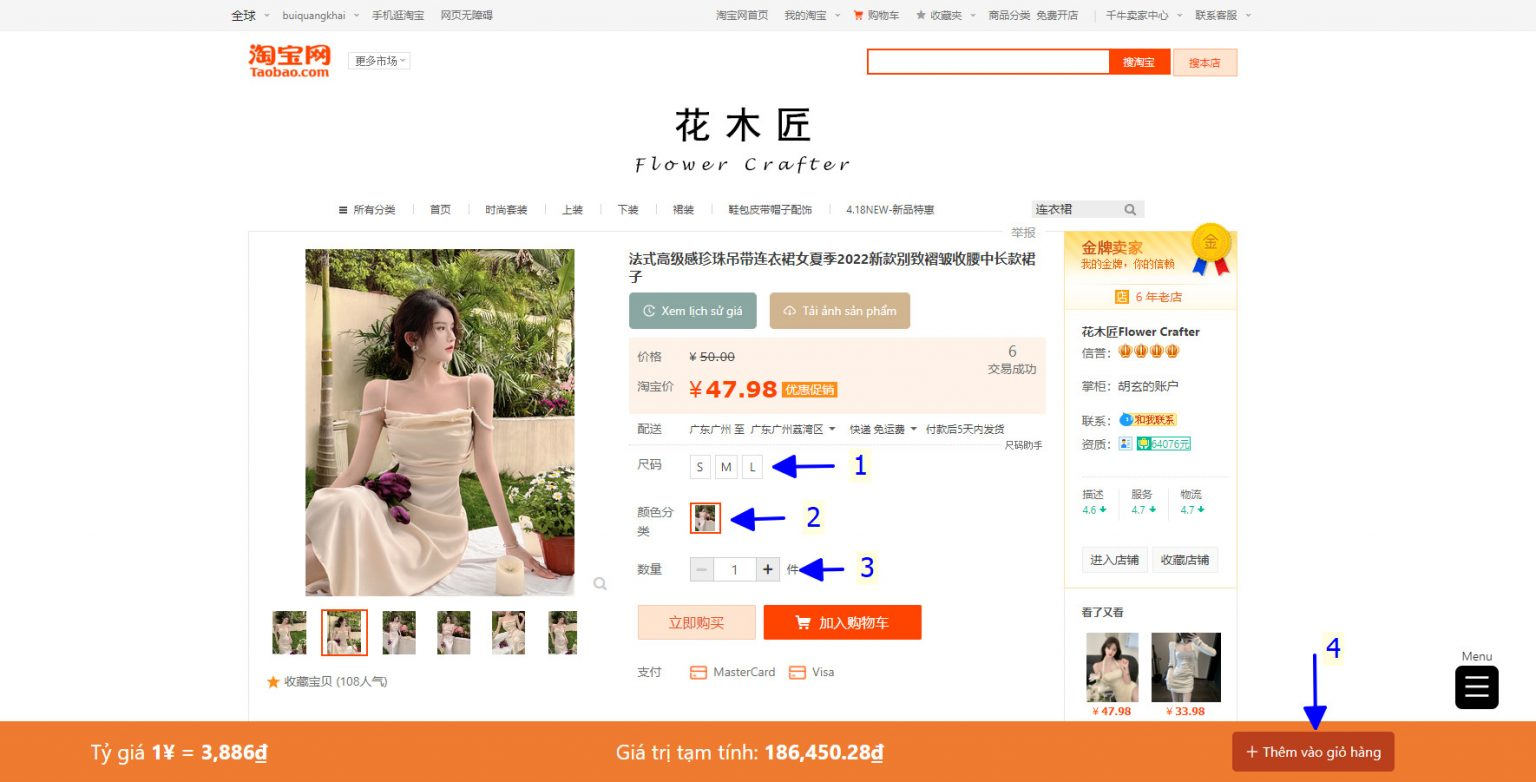This screenshot has height=782, width=1536.
Task: Click 进入店铺 to enter the store
Action: point(1114,560)
